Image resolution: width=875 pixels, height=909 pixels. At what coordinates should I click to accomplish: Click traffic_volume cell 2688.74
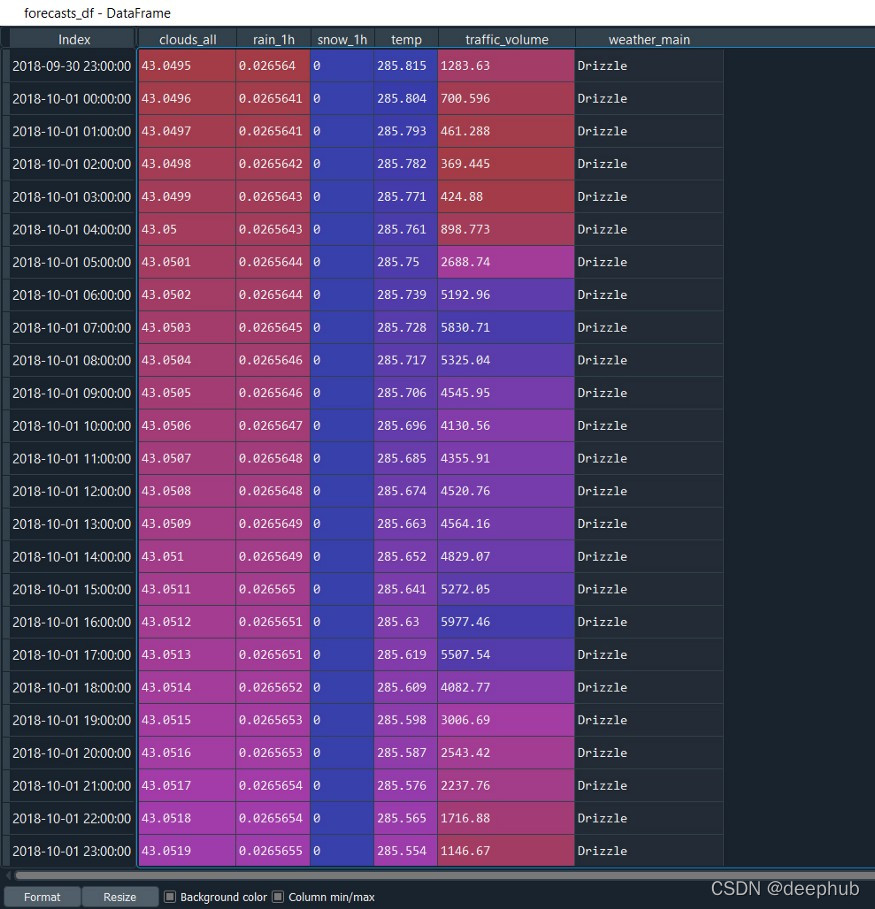tap(506, 262)
